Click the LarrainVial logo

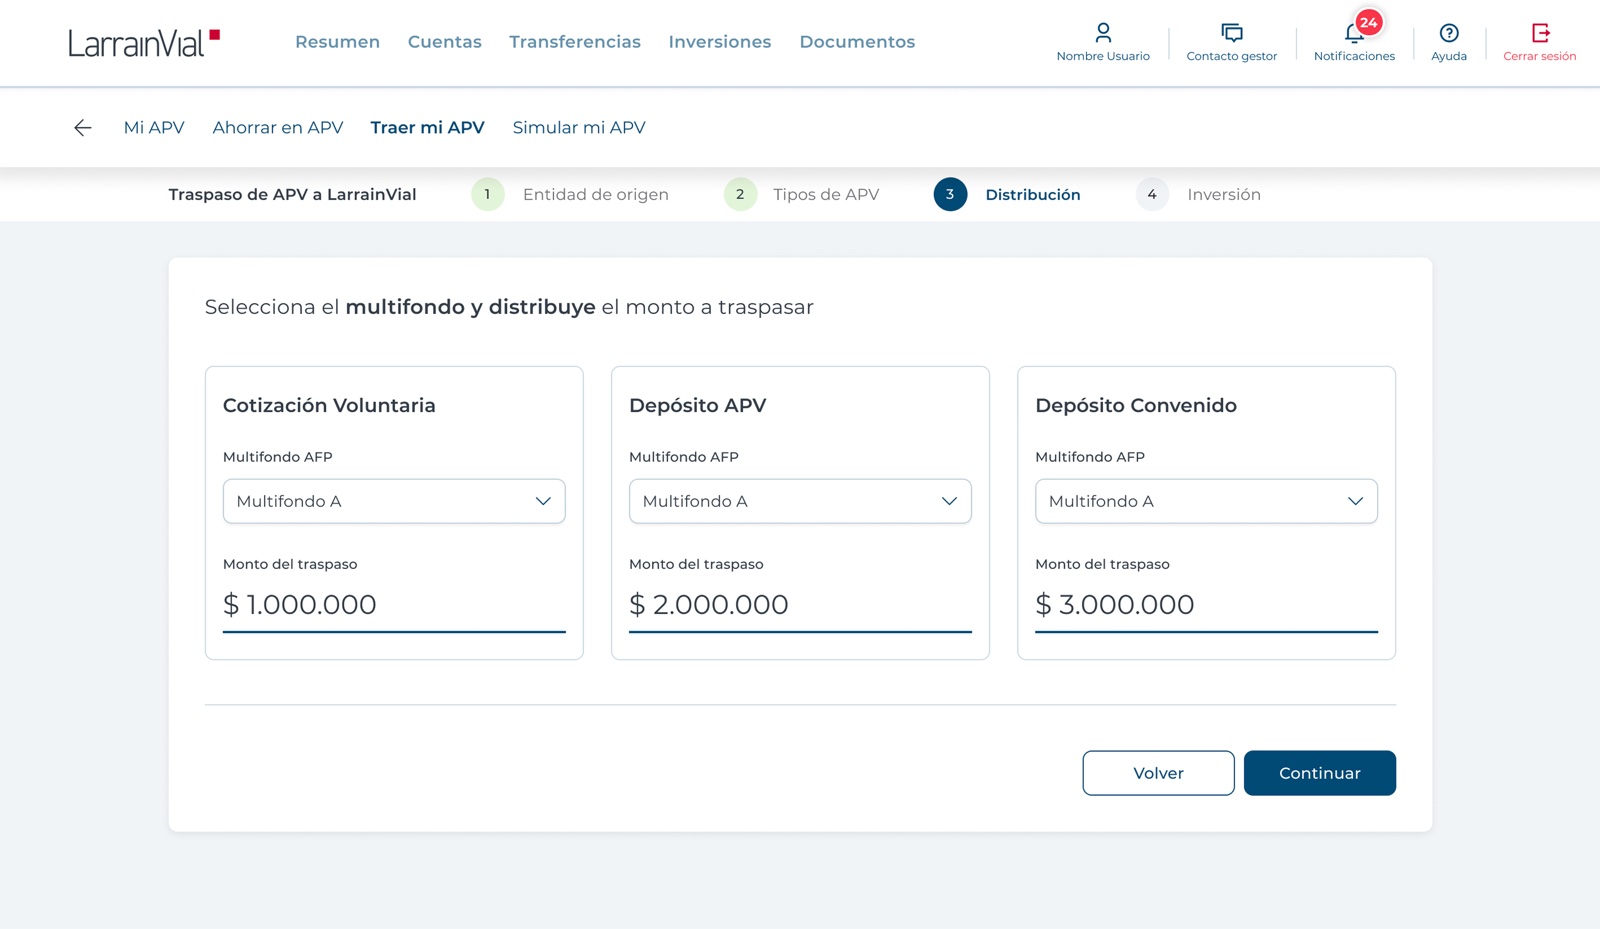coord(144,43)
